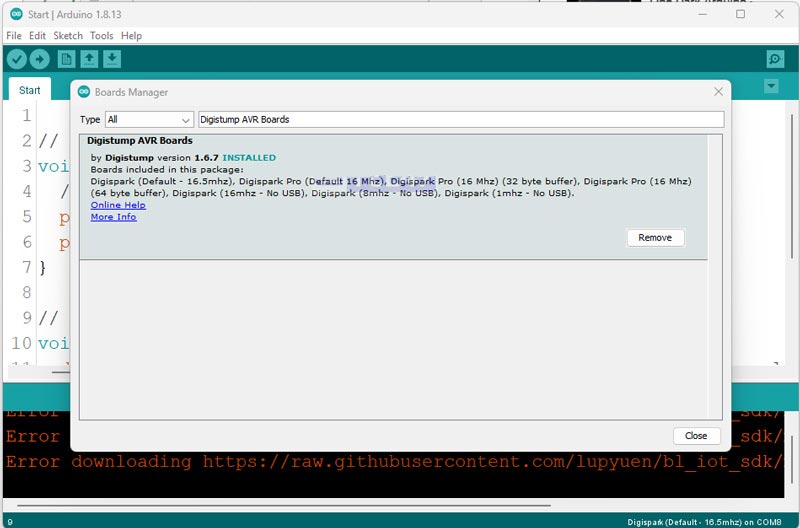Maximize the Arduino window
Image resolution: width=800 pixels, height=528 pixels.
point(740,14)
